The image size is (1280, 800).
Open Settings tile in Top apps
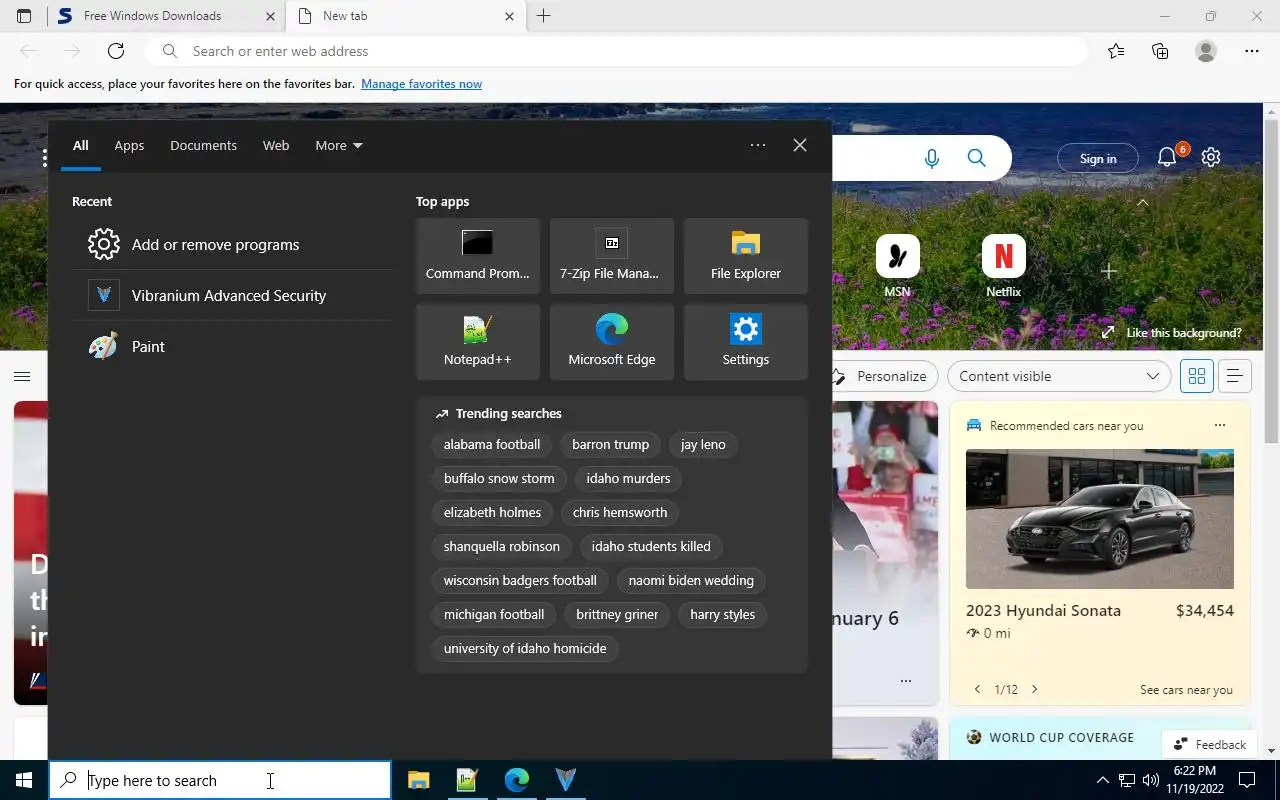(x=746, y=342)
